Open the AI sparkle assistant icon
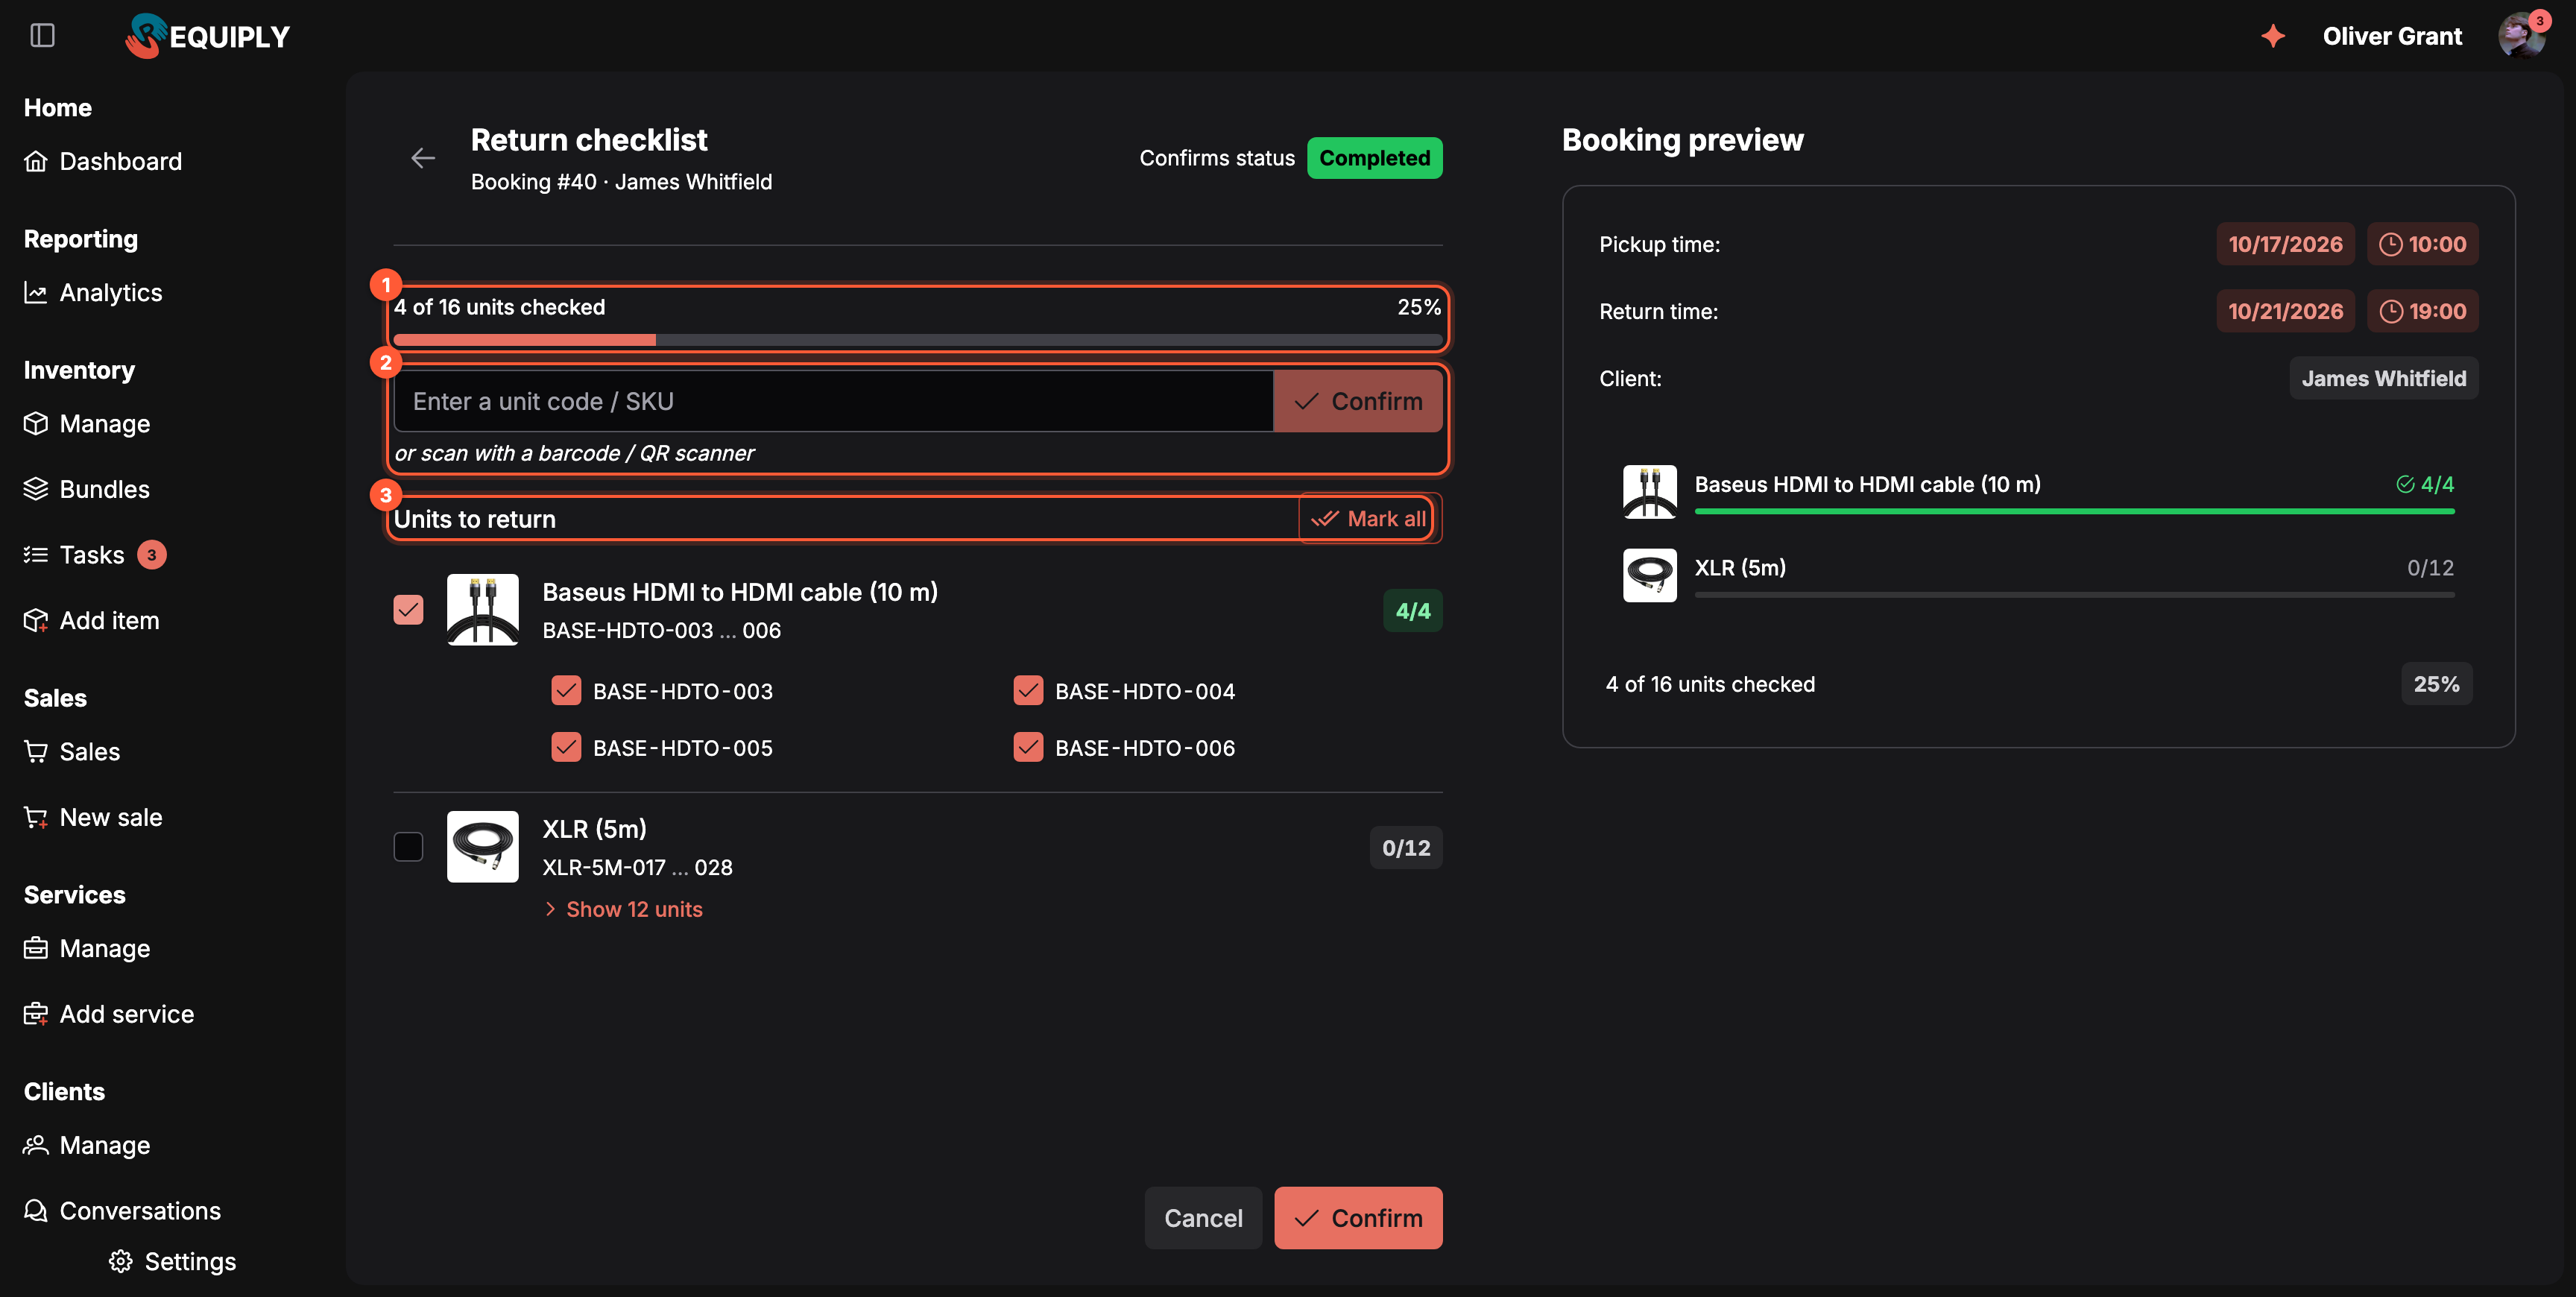Screen dimensions: 2576x1297 tap(2272, 36)
